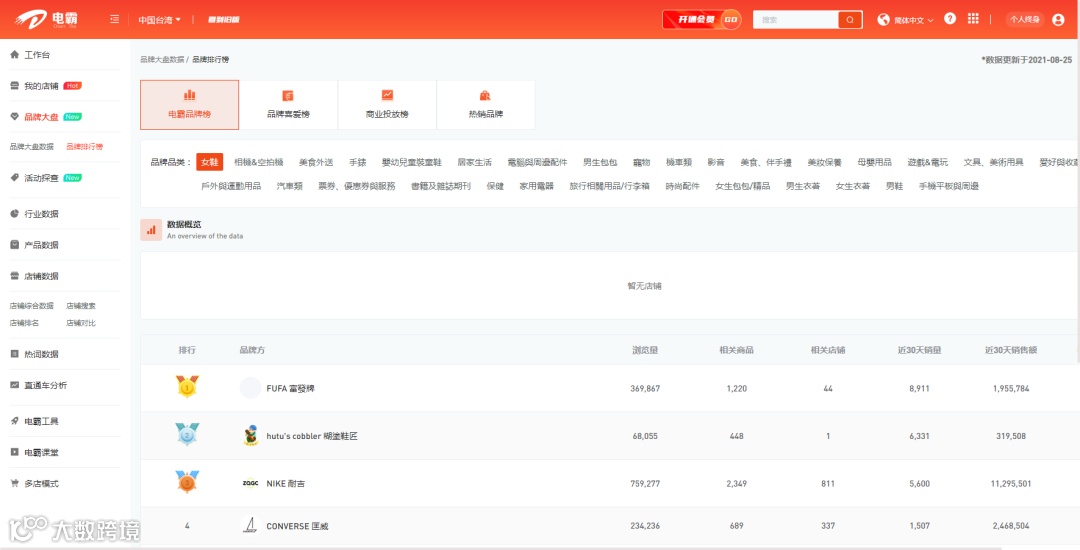Click the orange search magnifier button
1080x550 pixels.
[850, 20]
